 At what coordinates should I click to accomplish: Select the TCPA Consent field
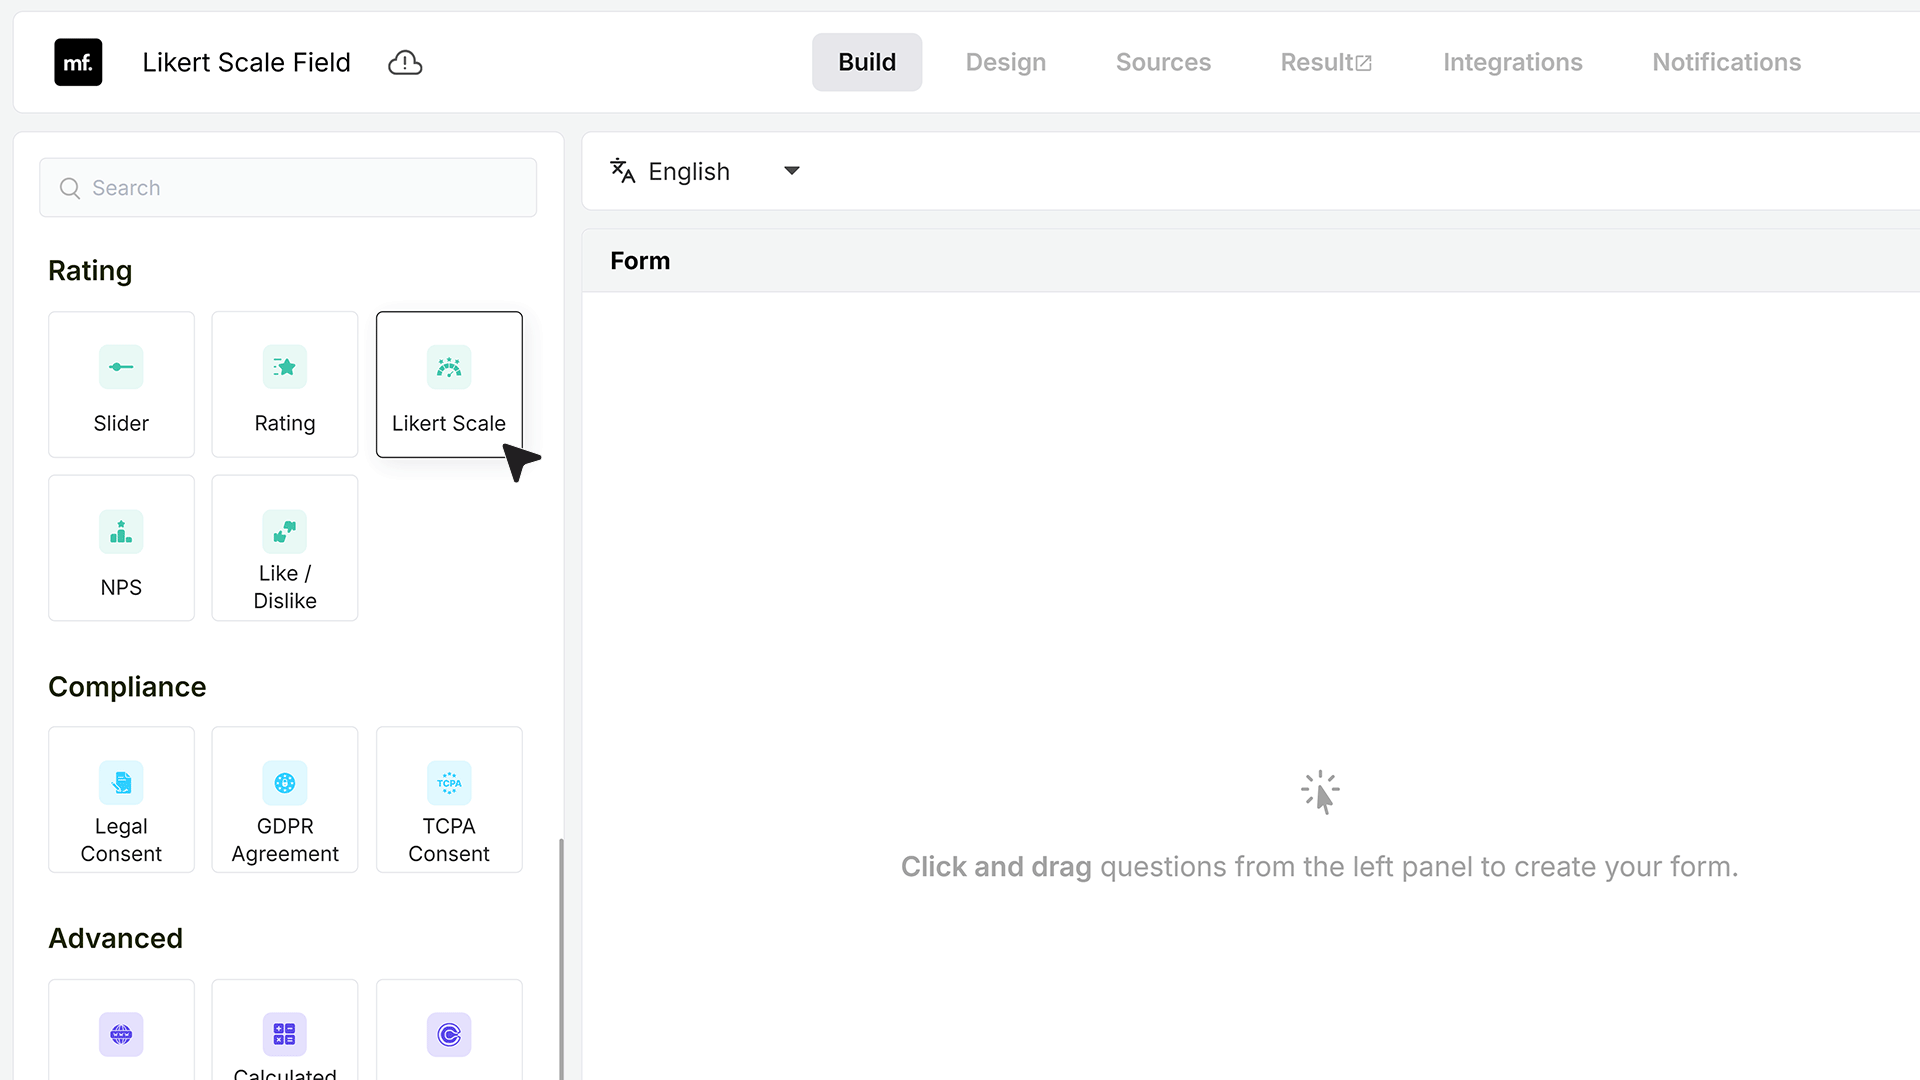click(x=449, y=800)
